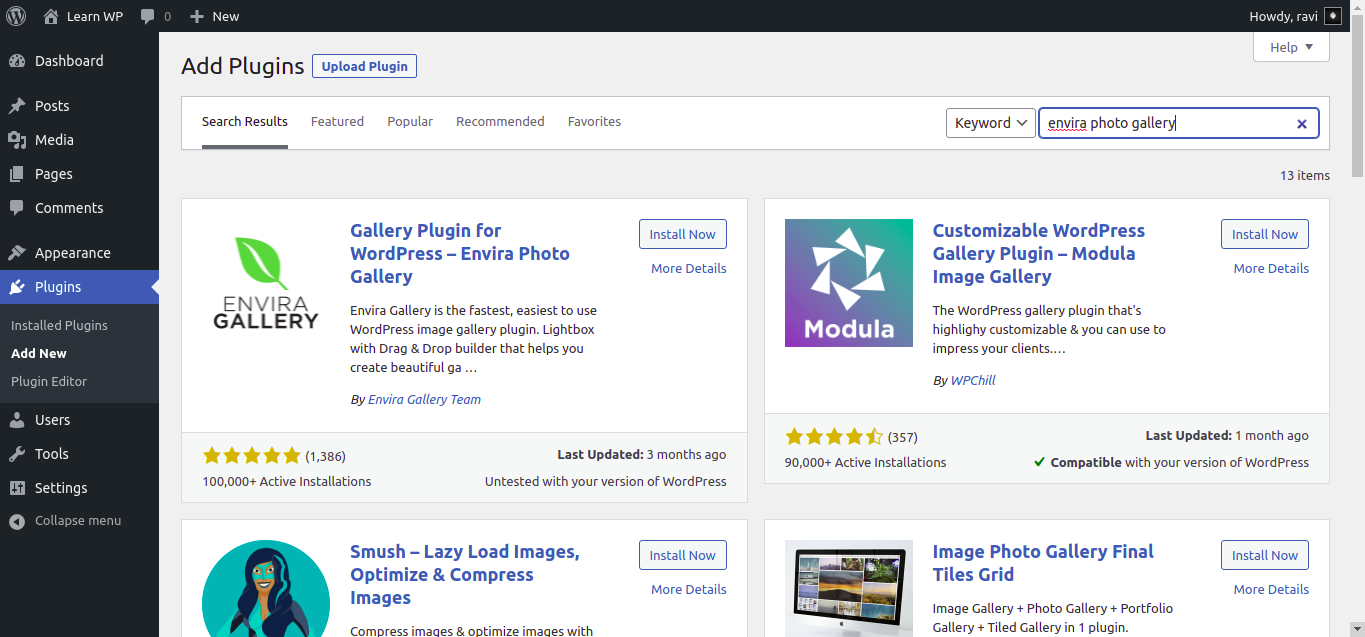Open Smush – Lazy Load Images title link
1365x637 pixels.
(465, 574)
